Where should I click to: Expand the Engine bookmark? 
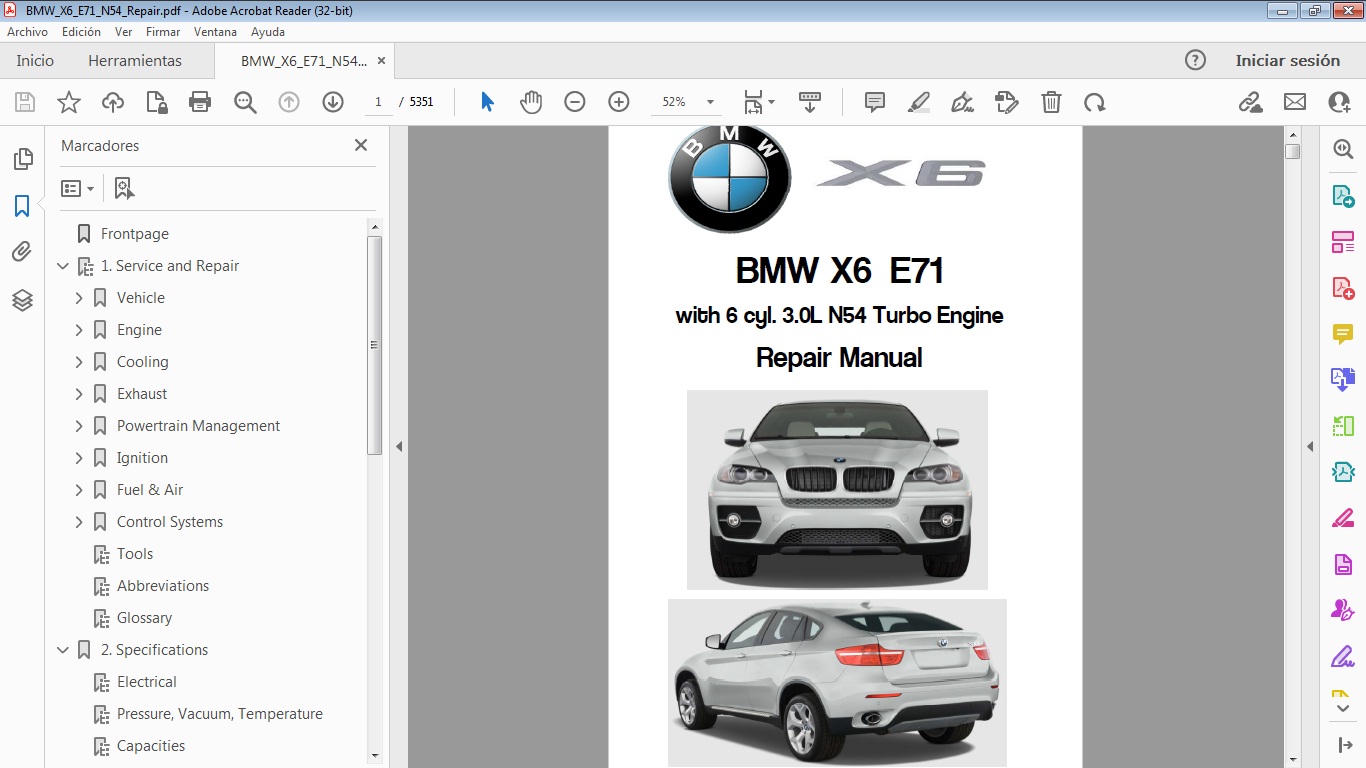[x=79, y=330]
